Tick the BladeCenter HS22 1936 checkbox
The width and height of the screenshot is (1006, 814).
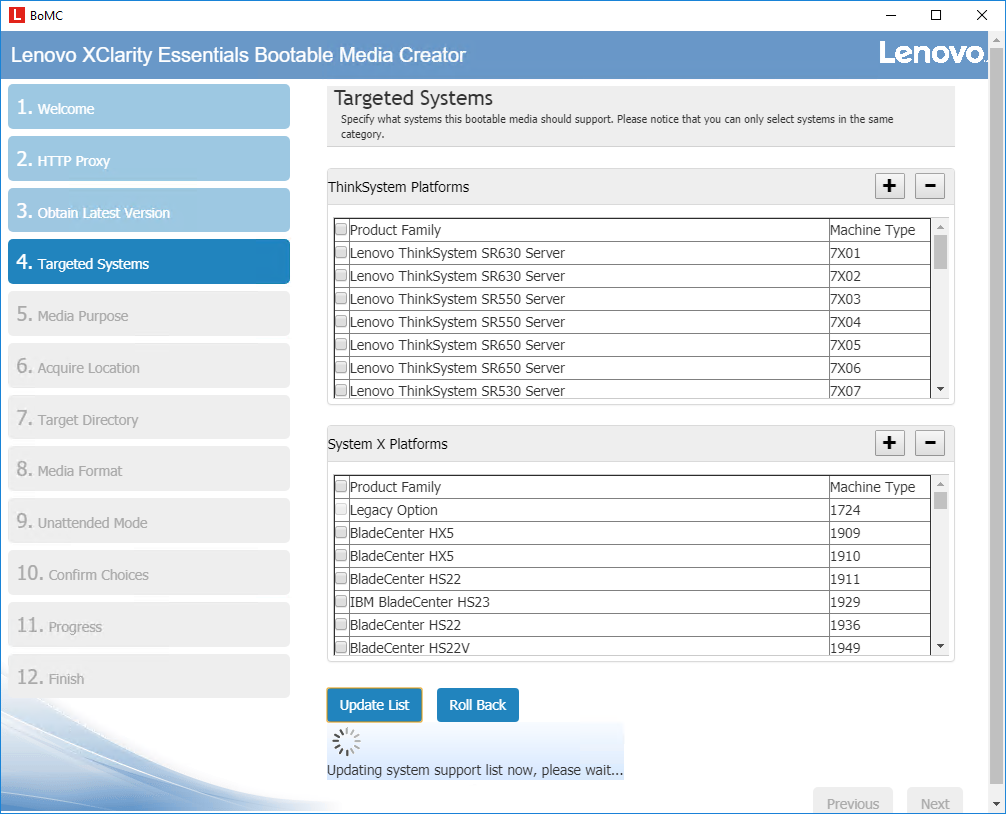pos(341,625)
